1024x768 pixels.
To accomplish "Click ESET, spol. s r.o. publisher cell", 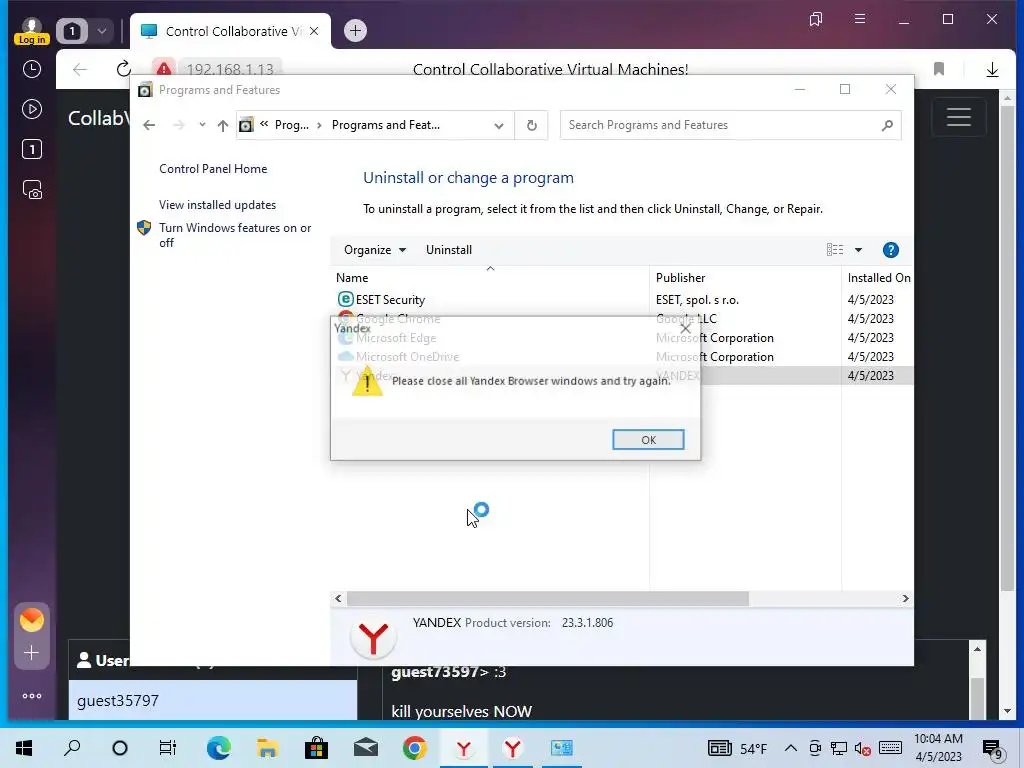I will click(697, 300).
